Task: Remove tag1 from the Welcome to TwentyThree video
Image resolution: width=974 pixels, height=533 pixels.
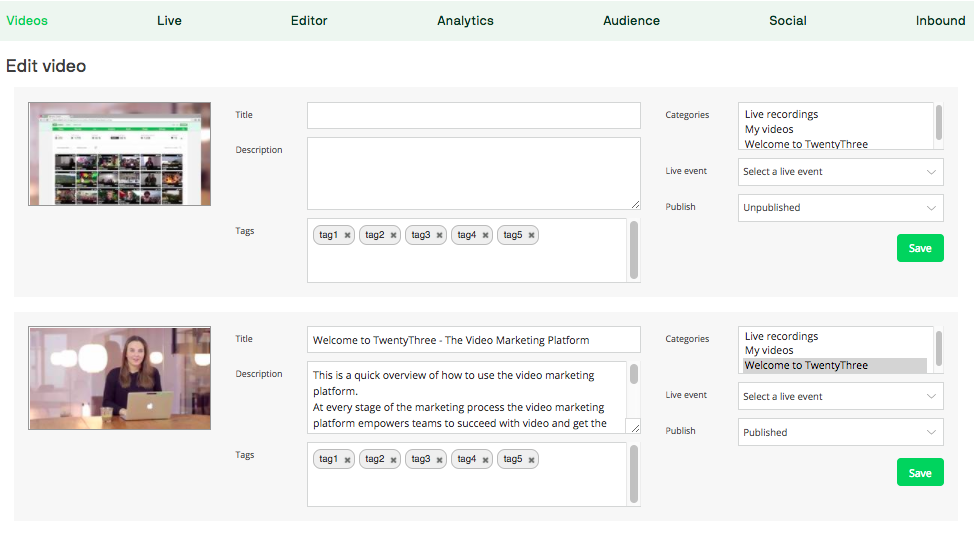Action: (x=347, y=460)
